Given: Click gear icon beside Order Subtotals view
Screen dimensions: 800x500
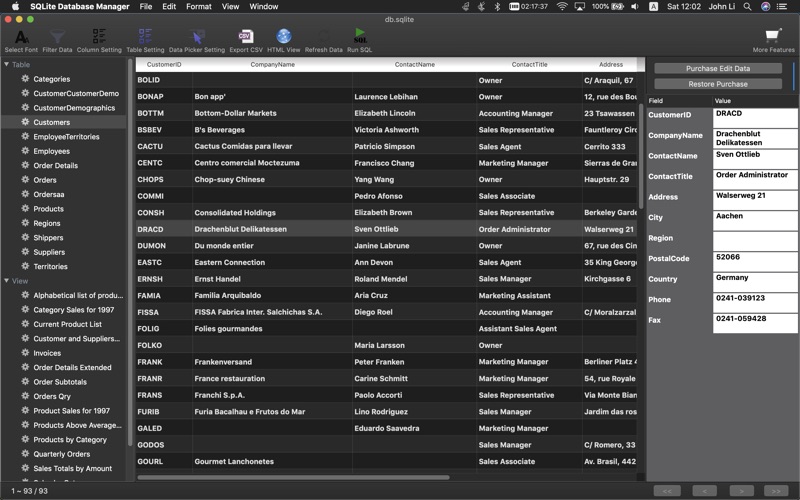Looking at the screenshot, I should coord(25,381).
